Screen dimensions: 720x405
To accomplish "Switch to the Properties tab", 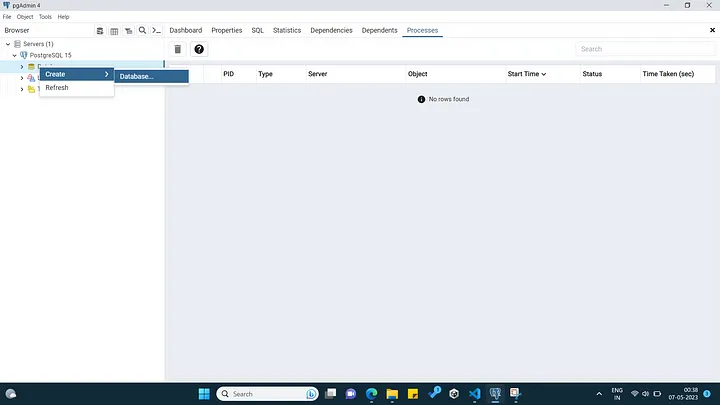I will click(x=226, y=30).
